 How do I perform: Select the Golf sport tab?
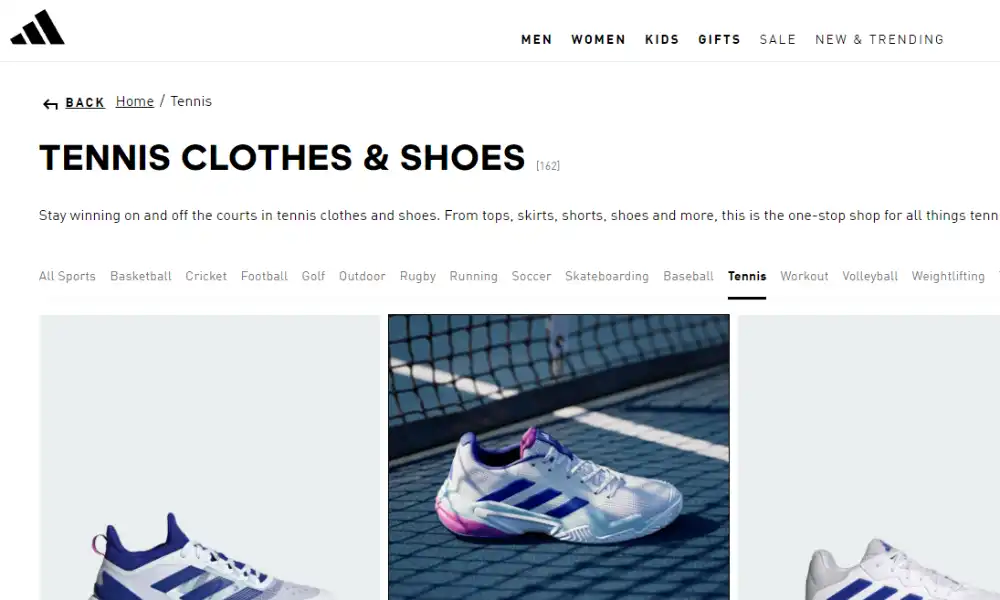313,276
